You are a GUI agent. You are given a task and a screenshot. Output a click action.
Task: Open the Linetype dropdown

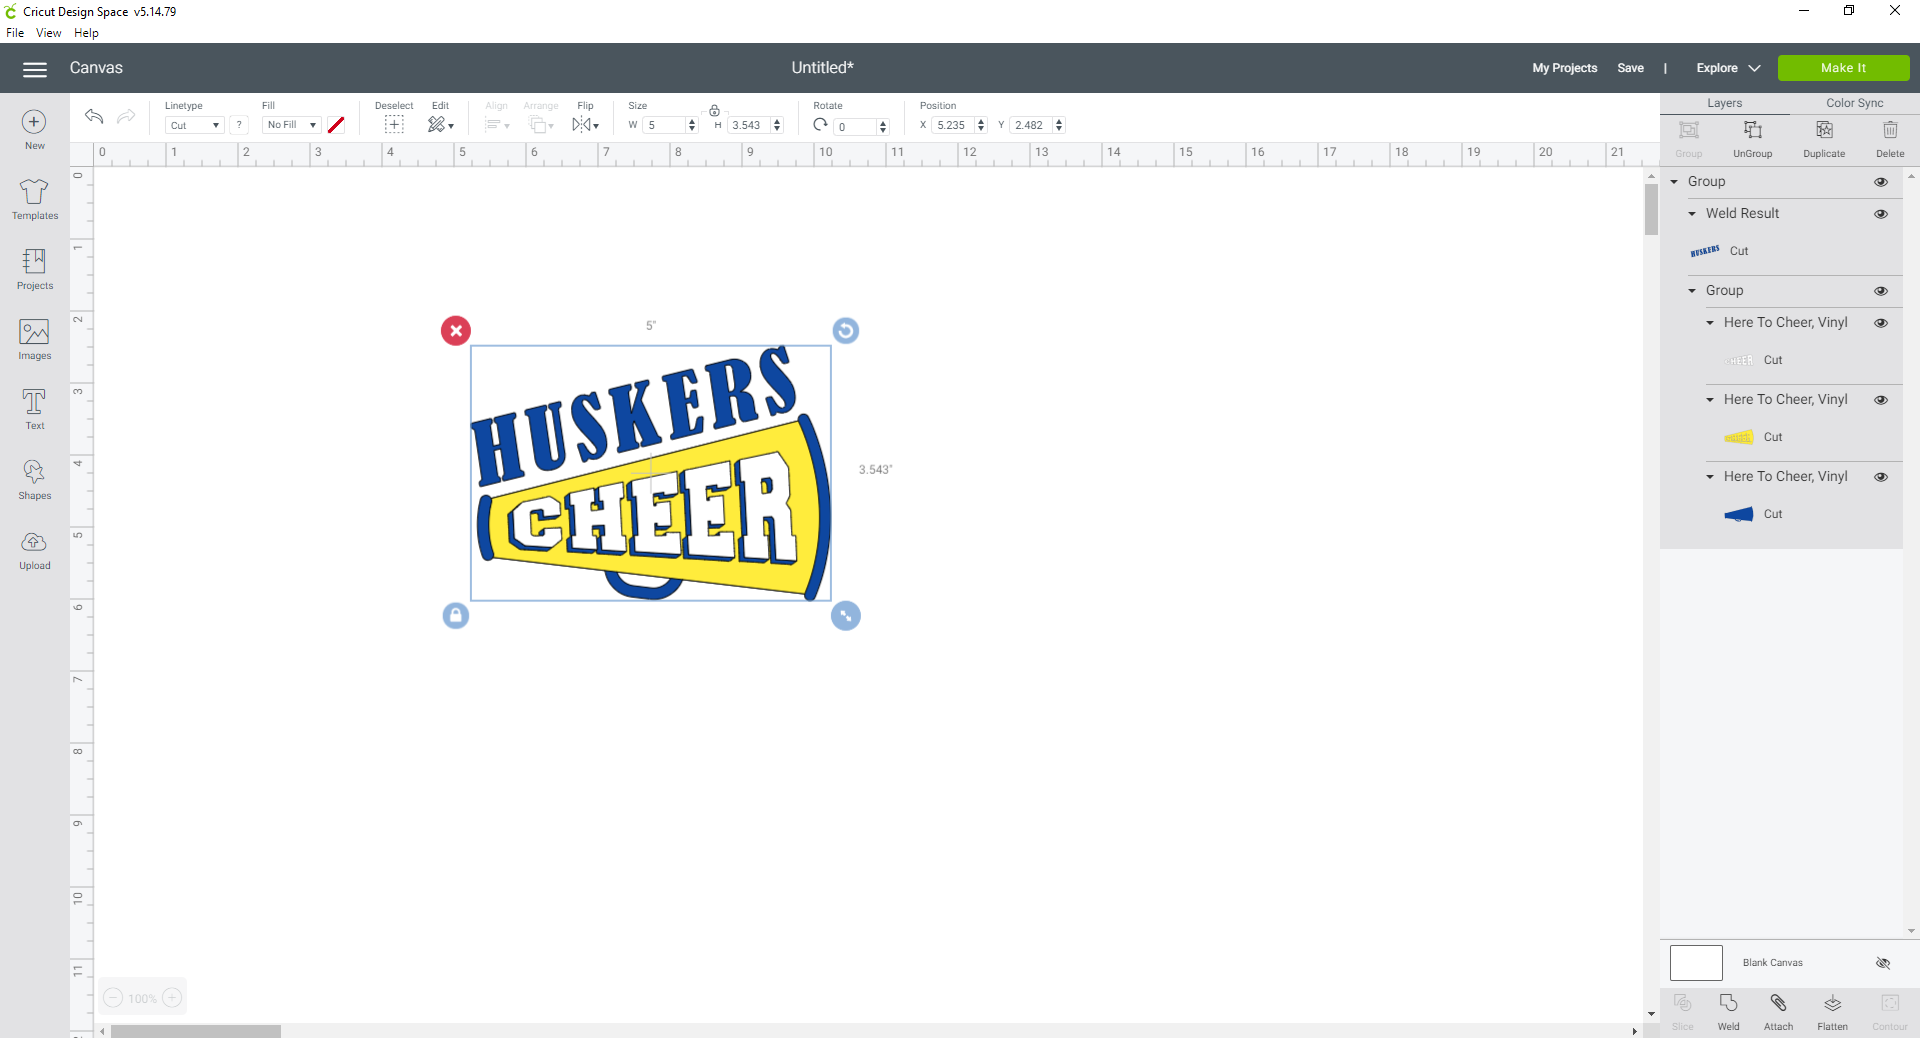[194, 125]
